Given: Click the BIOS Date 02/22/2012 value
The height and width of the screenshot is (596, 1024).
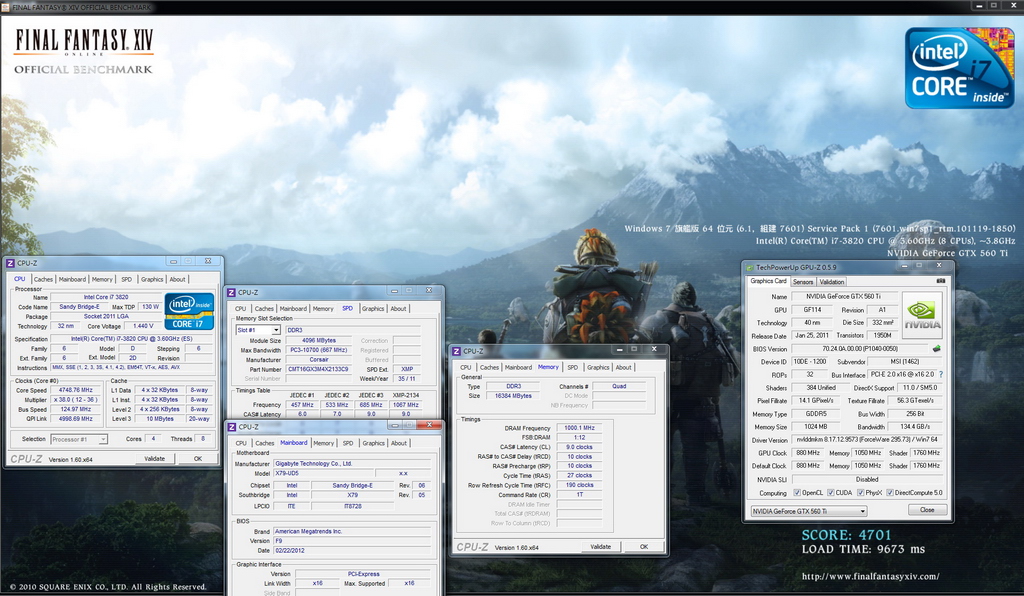Looking at the screenshot, I should [x=352, y=550].
